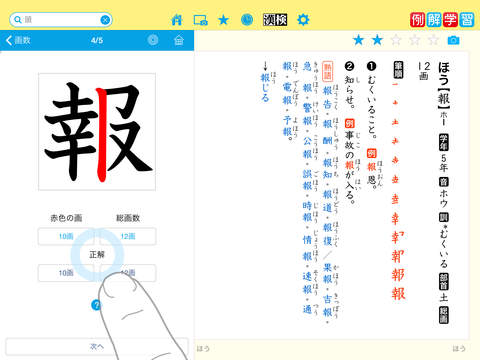This screenshot has width=480, height=360.
Task: Set rating to five stars
Action: point(433,40)
